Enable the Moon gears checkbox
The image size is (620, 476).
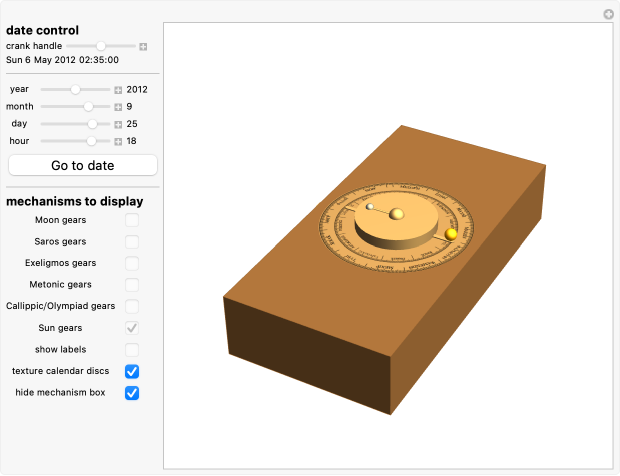click(x=132, y=220)
